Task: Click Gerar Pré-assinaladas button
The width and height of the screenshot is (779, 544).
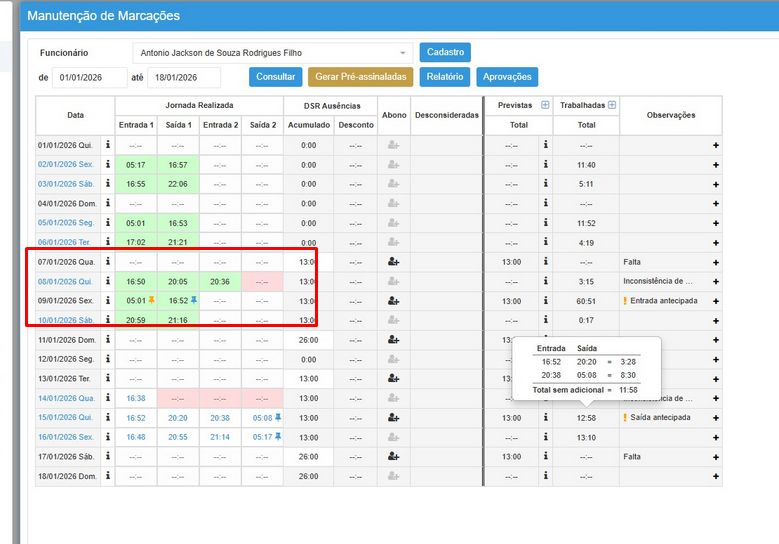Action: tap(360, 77)
